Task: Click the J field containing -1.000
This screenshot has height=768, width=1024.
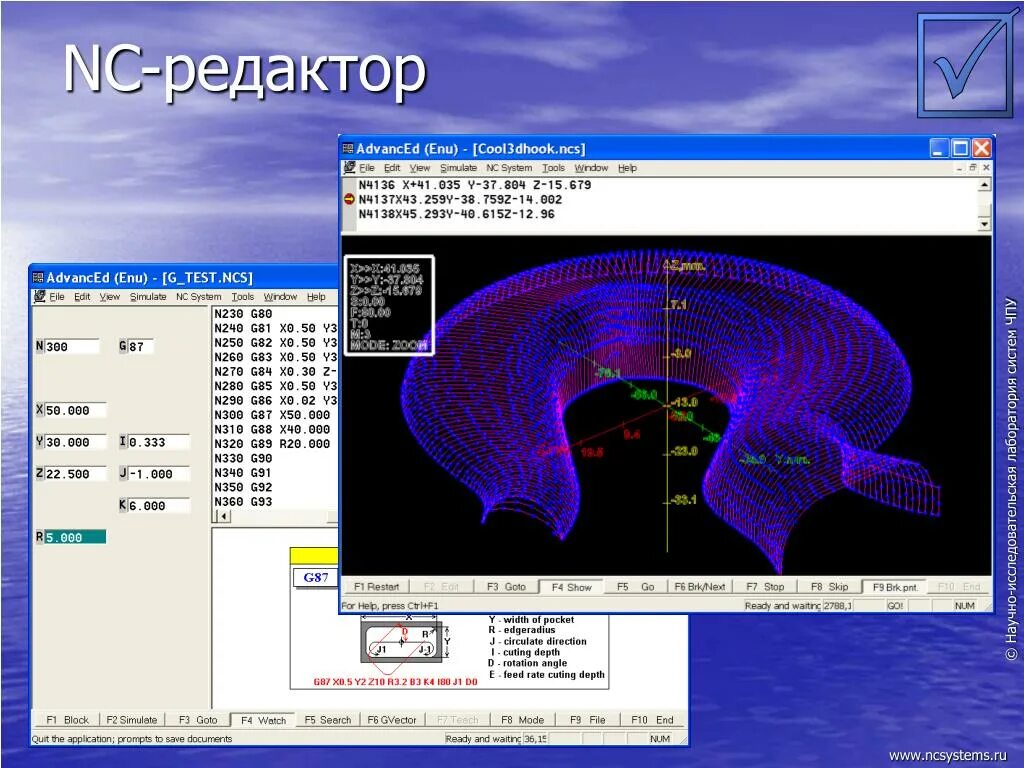Action: click(158, 474)
